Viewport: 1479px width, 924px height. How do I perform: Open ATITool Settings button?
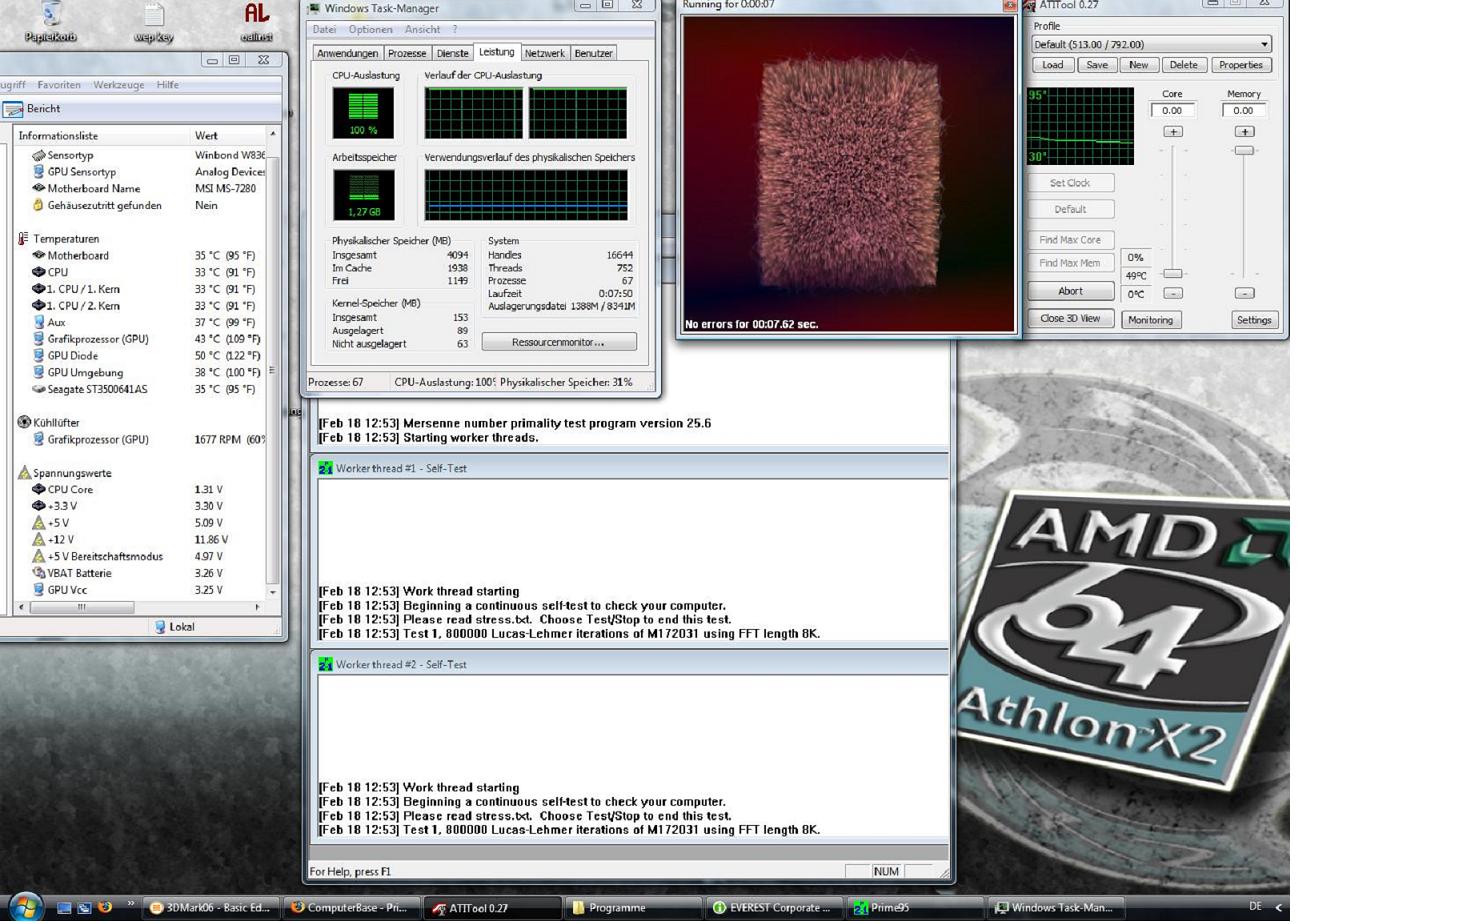click(1253, 320)
